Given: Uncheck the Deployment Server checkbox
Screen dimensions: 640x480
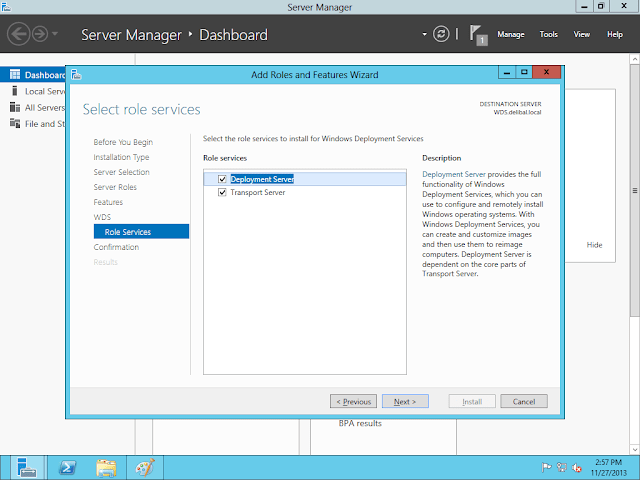Looking at the screenshot, I should (x=222, y=179).
